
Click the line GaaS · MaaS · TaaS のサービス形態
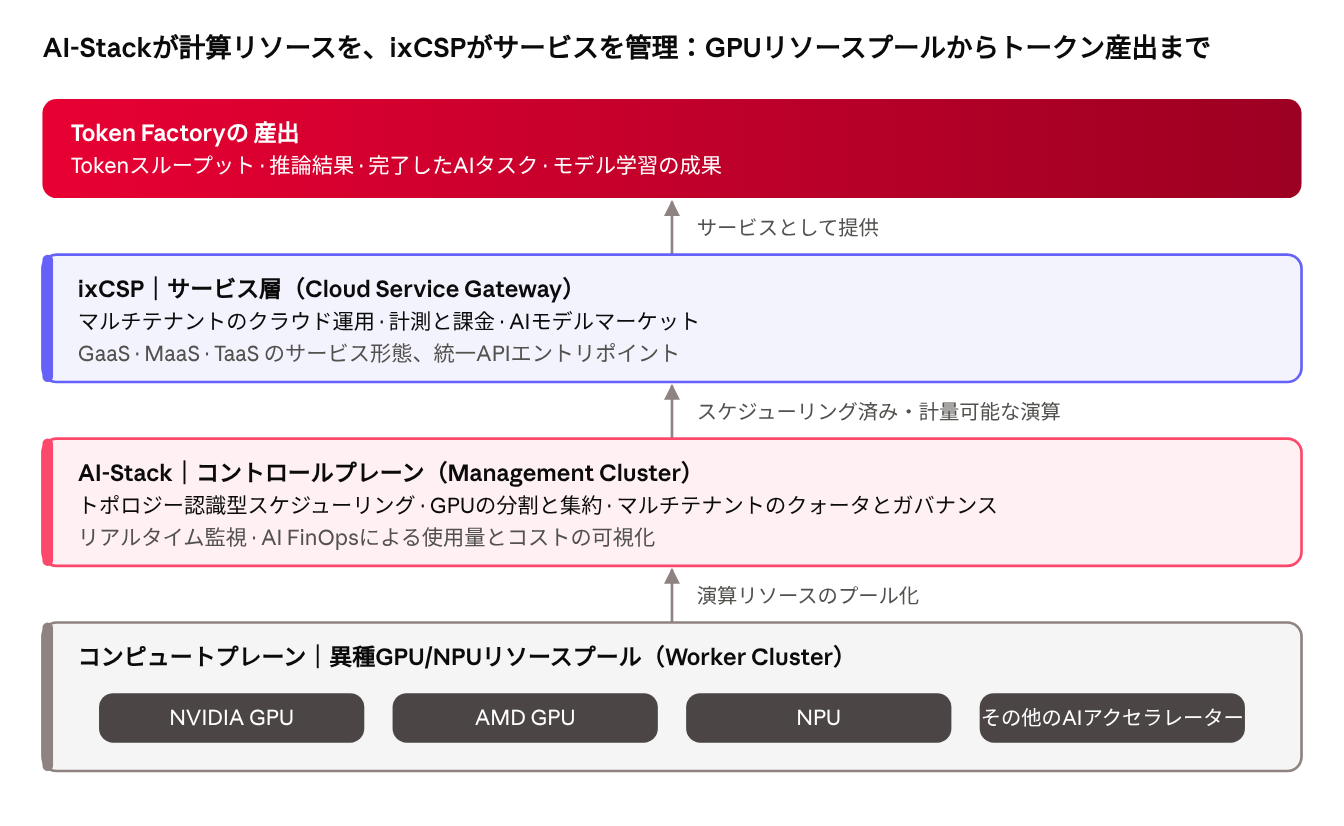click(378, 353)
